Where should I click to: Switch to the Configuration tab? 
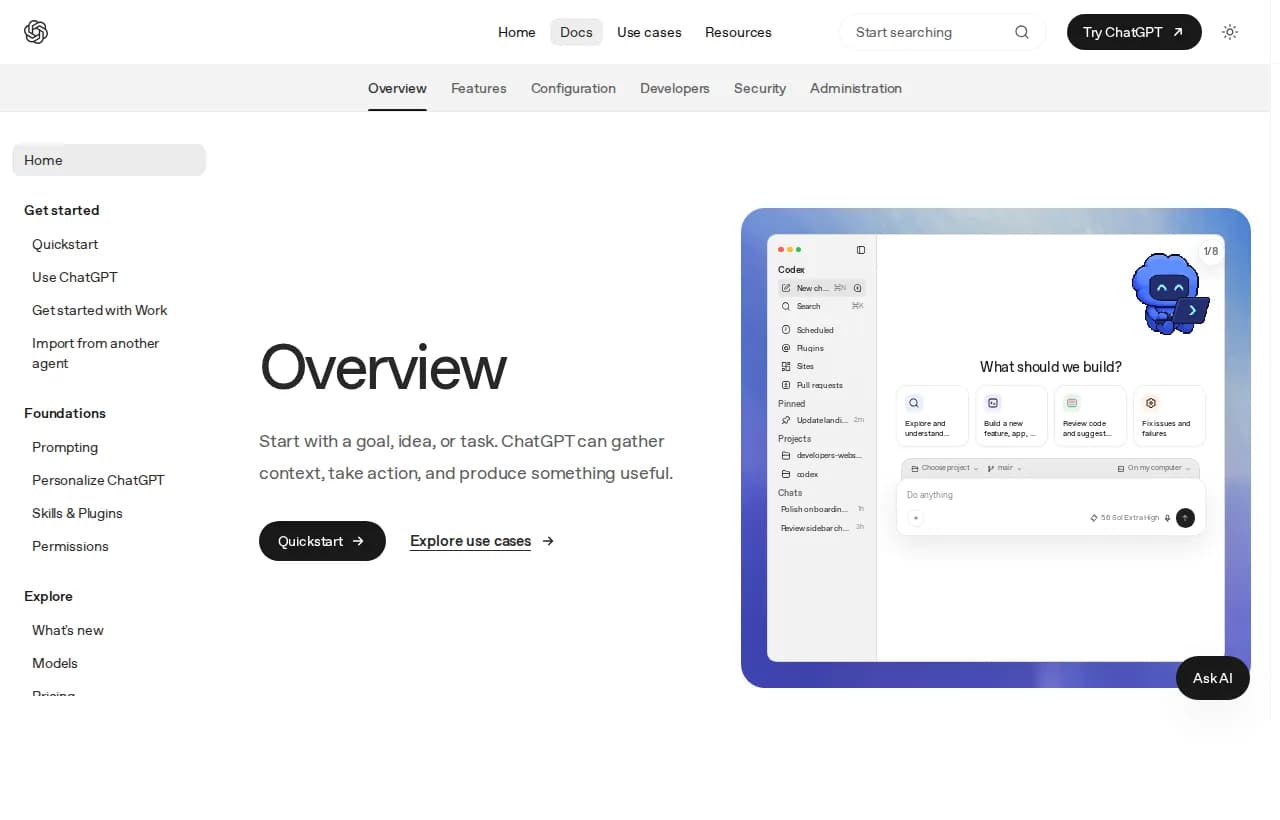click(x=573, y=88)
